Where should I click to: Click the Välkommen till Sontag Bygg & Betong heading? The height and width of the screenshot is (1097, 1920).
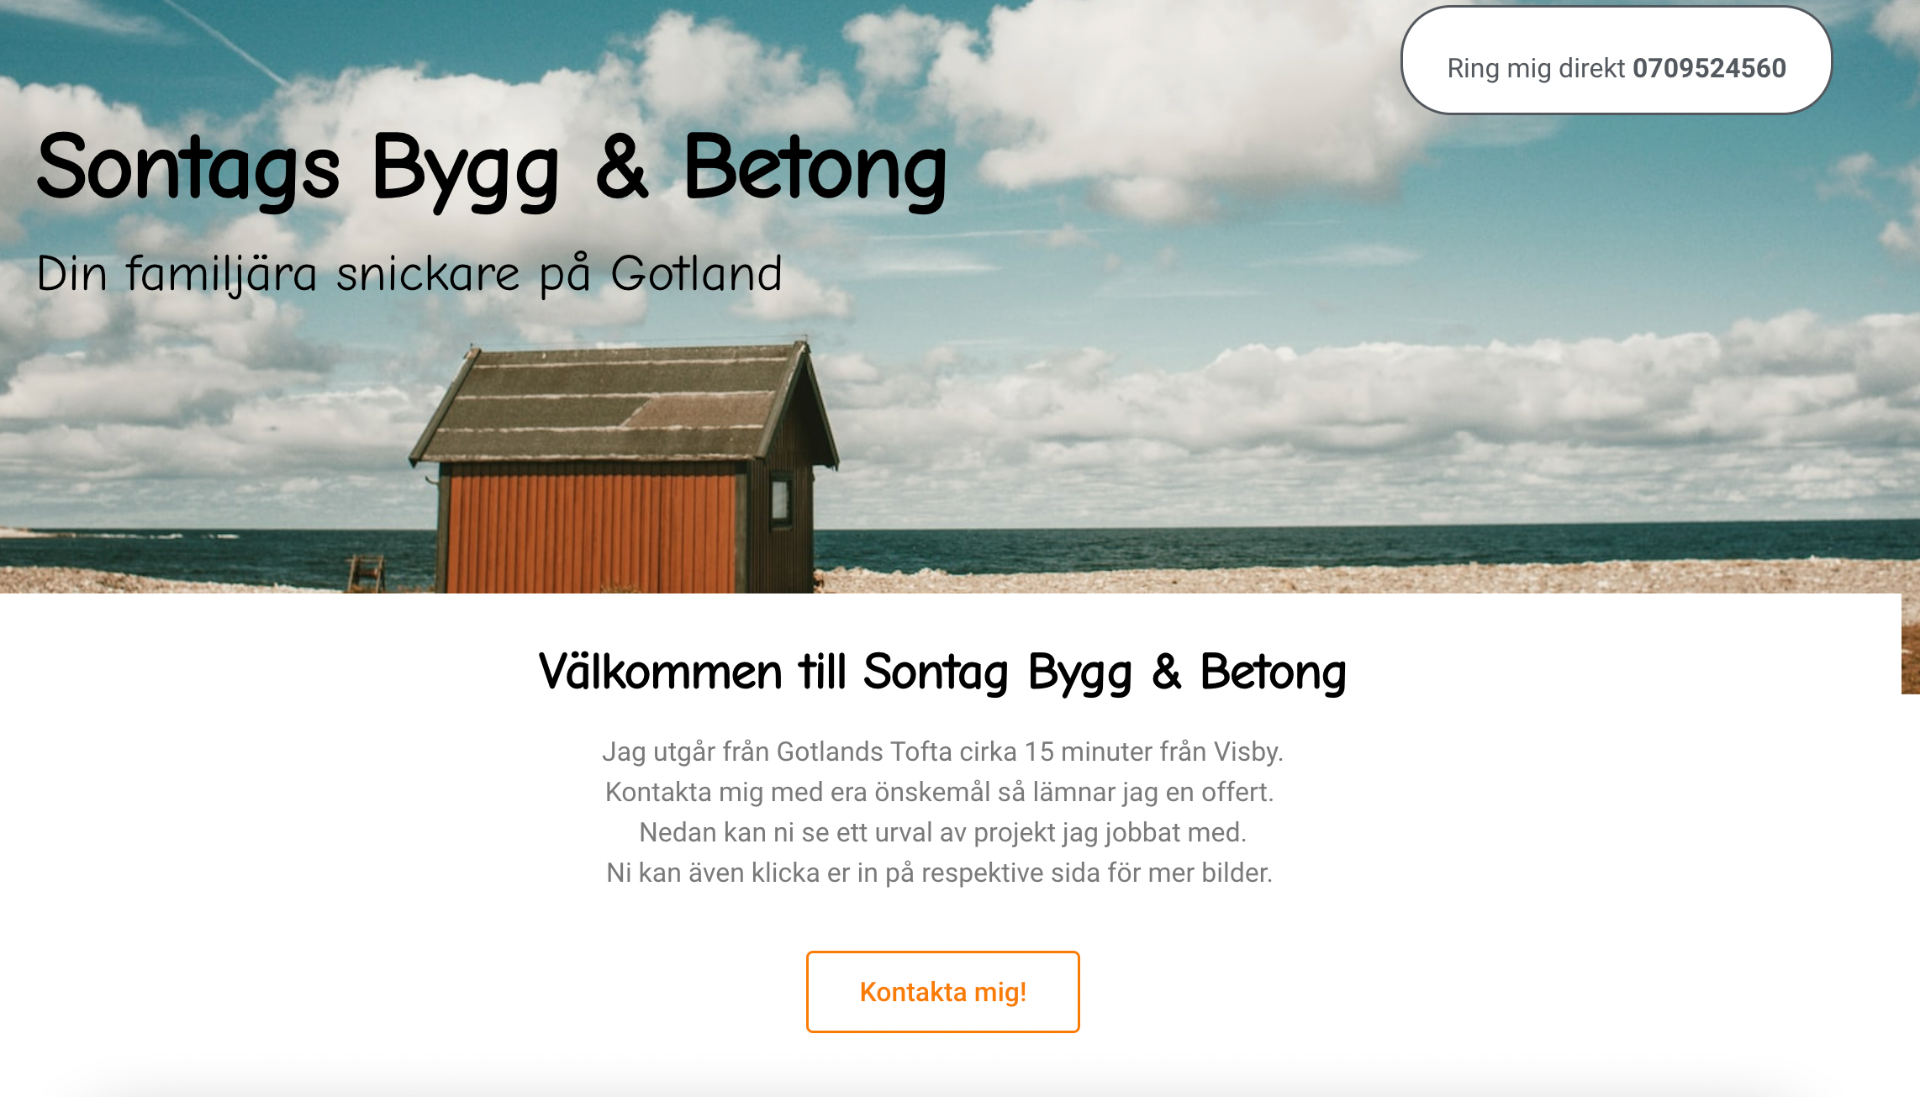(x=942, y=671)
